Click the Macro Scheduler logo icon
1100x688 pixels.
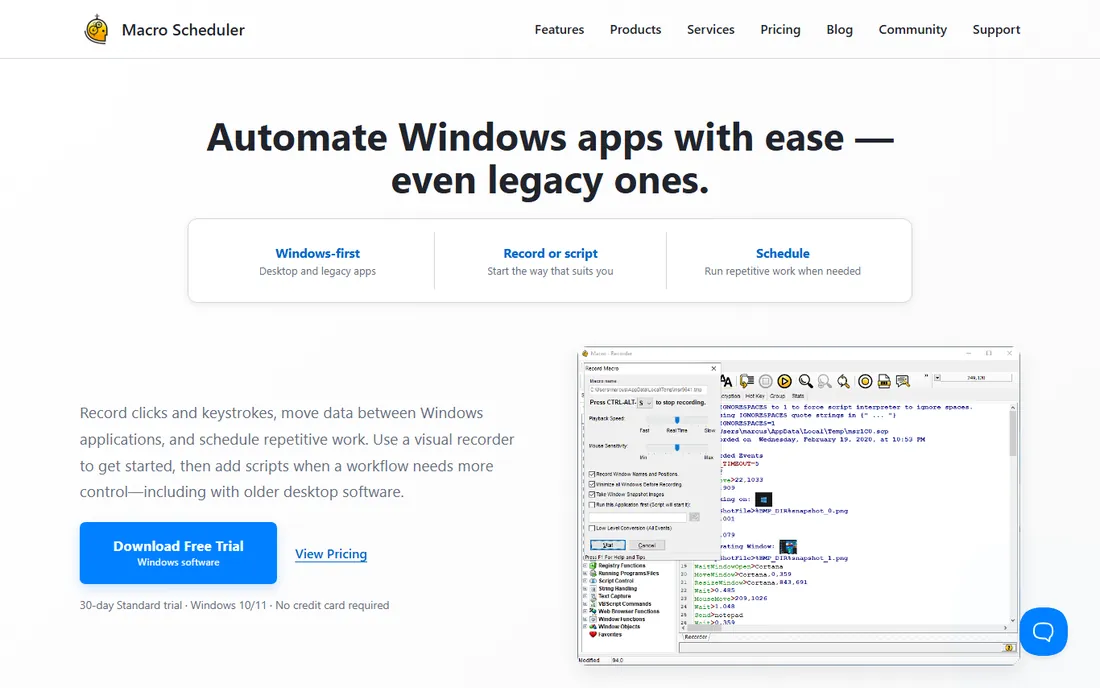click(x=96, y=29)
